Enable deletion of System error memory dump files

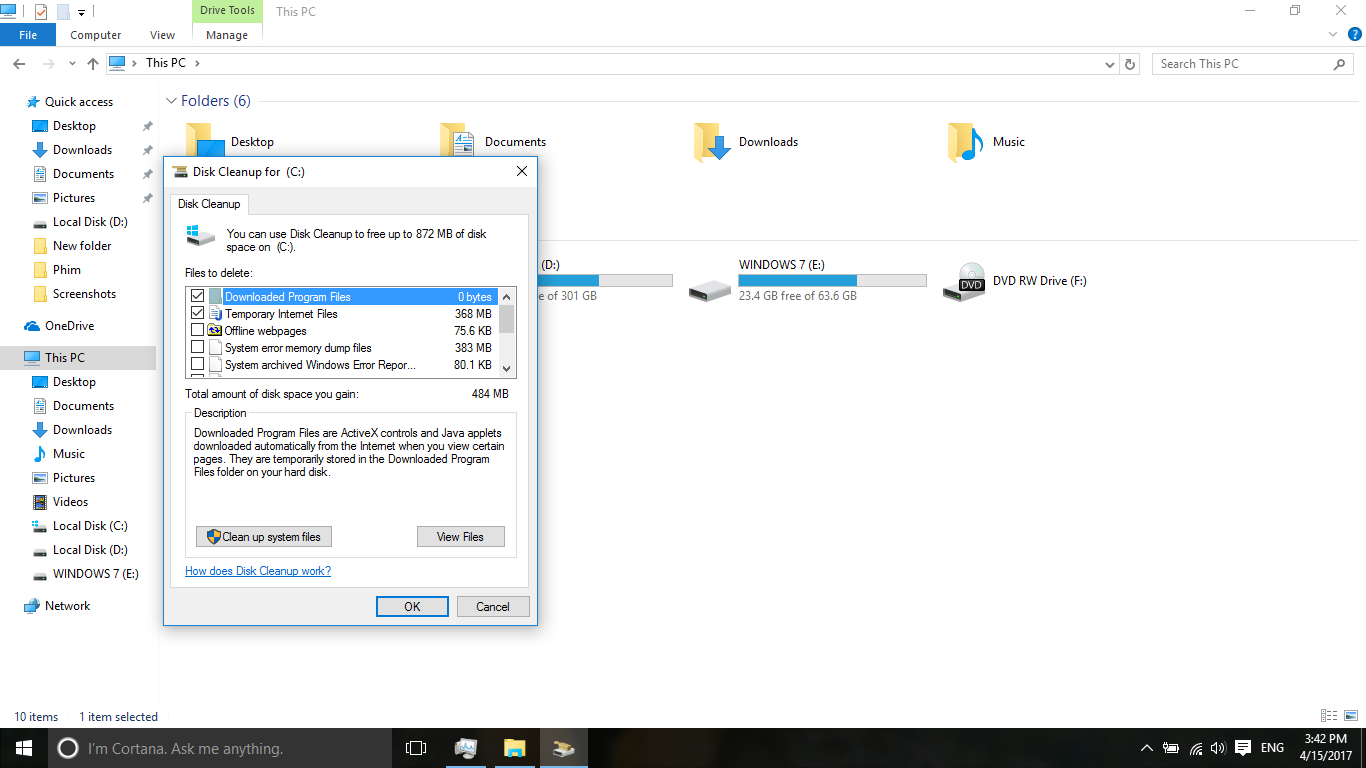click(x=197, y=347)
